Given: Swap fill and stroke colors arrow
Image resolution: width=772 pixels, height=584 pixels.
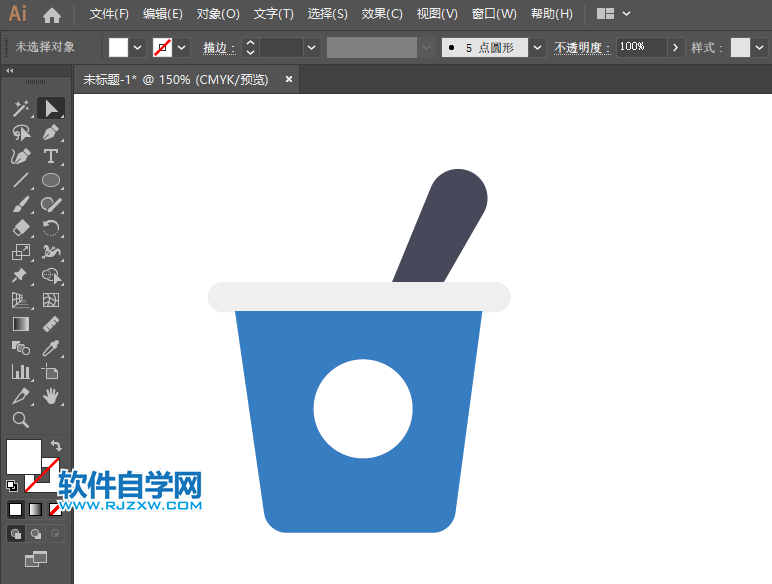Looking at the screenshot, I should coord(56,446).
